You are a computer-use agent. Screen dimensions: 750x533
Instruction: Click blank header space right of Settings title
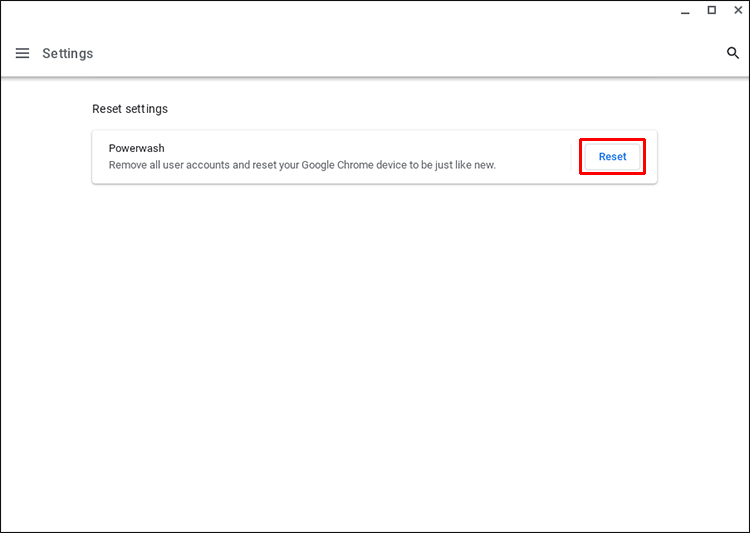400,54
